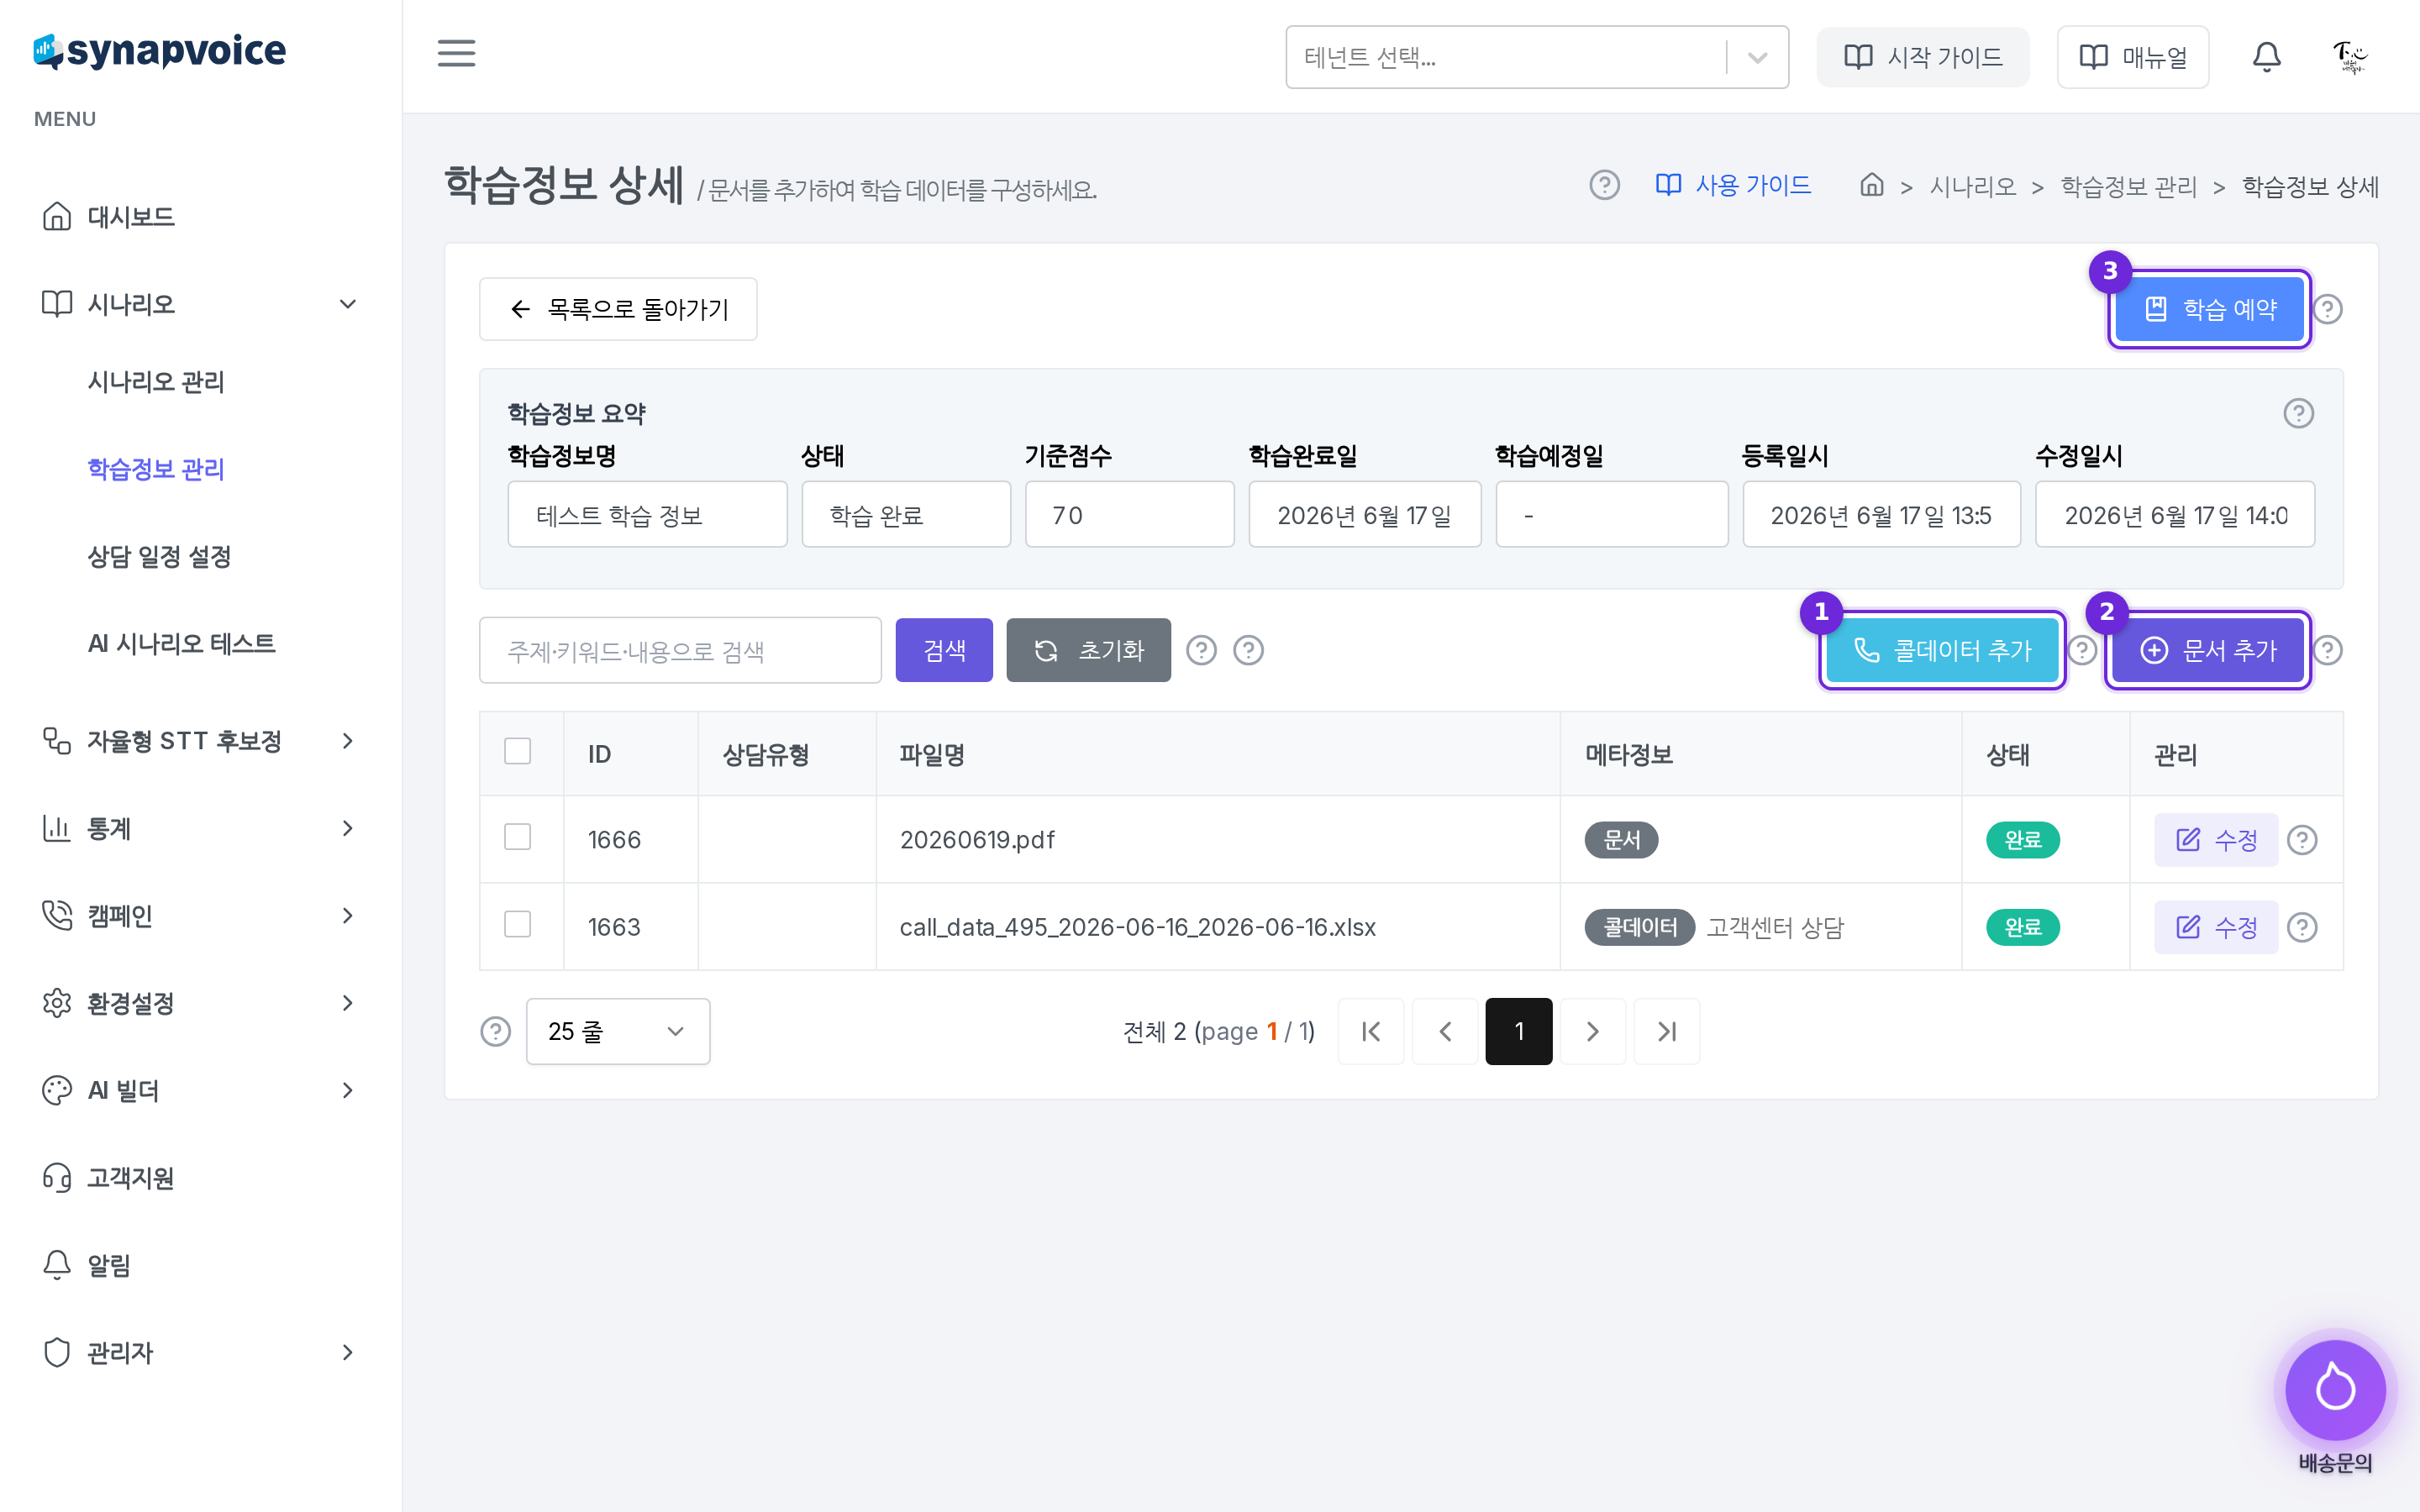This screenshot has height=1512, width=2420.
Task: Click the 콜데이터 추가 button
Action: (x=1942, y=650)
